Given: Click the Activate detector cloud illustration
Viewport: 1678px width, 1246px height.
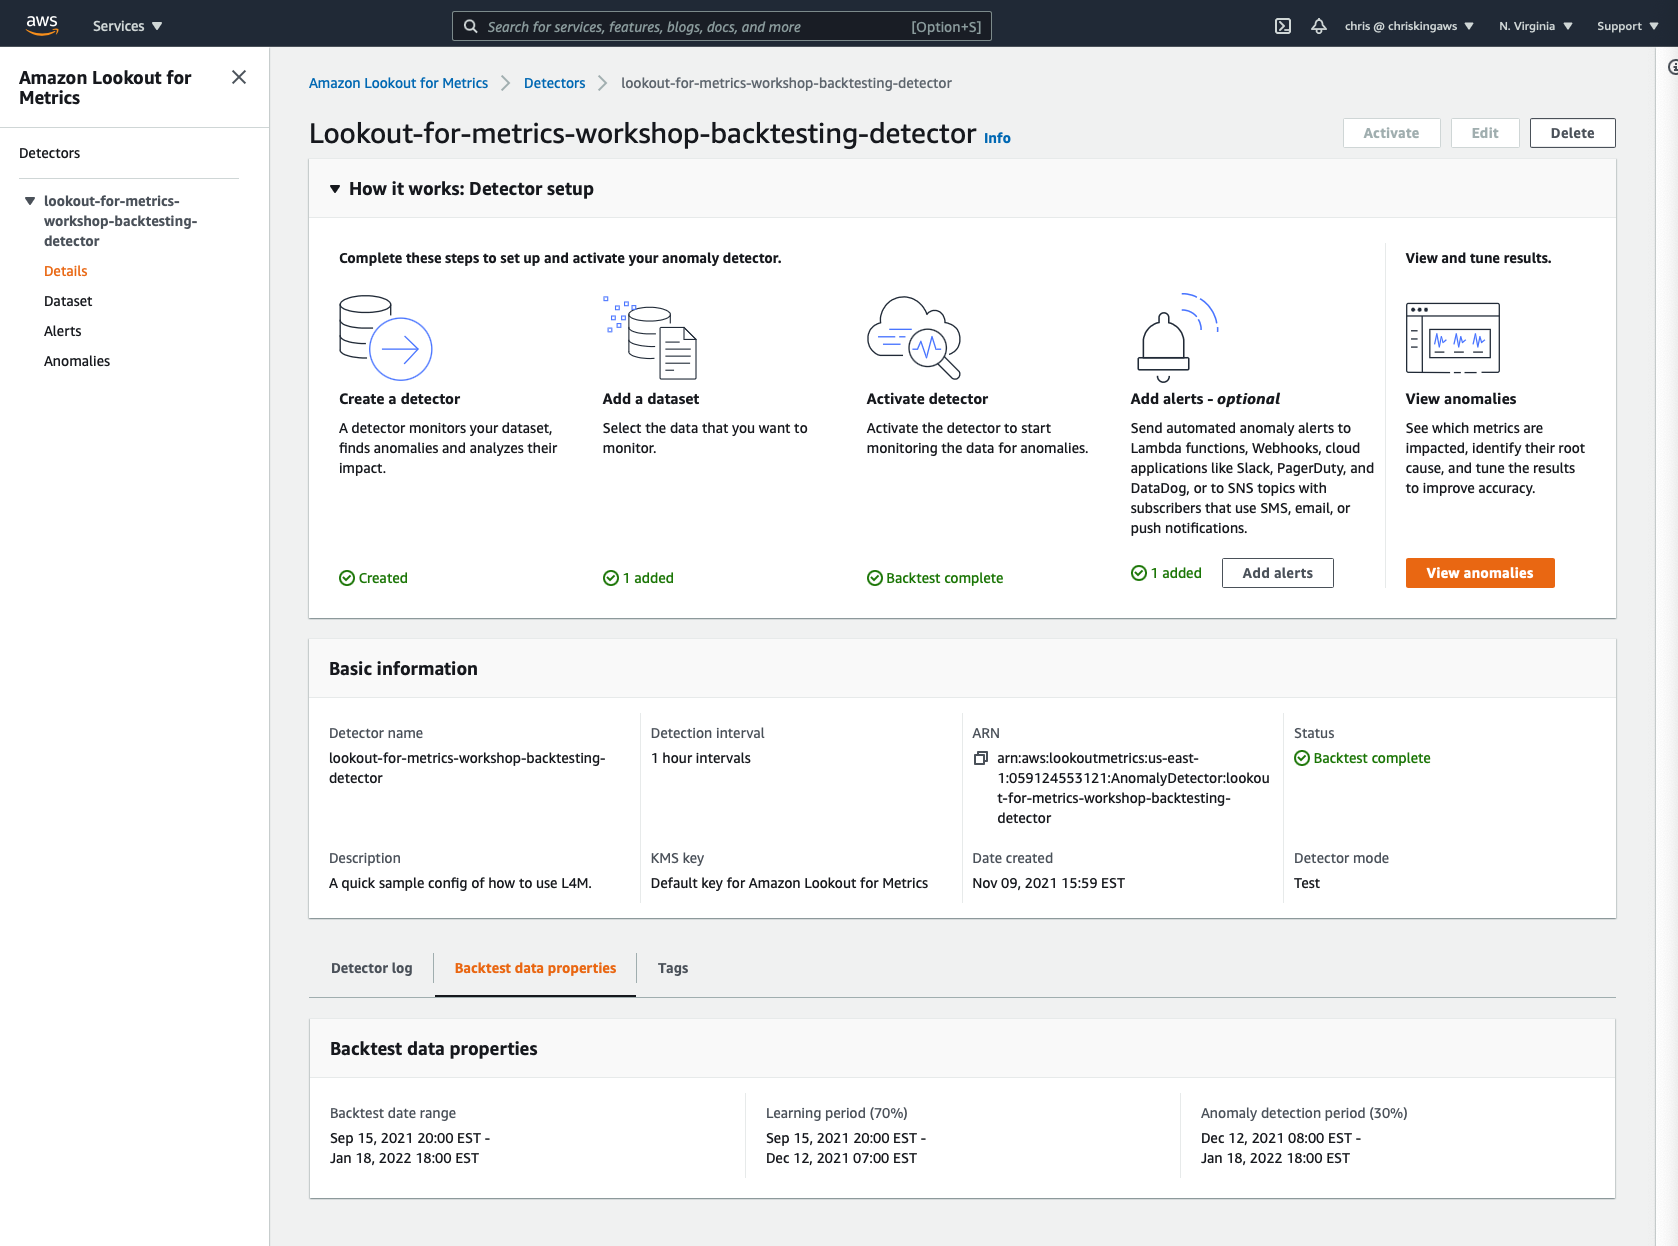Looking at the screenshot, I should click(914, 338).
